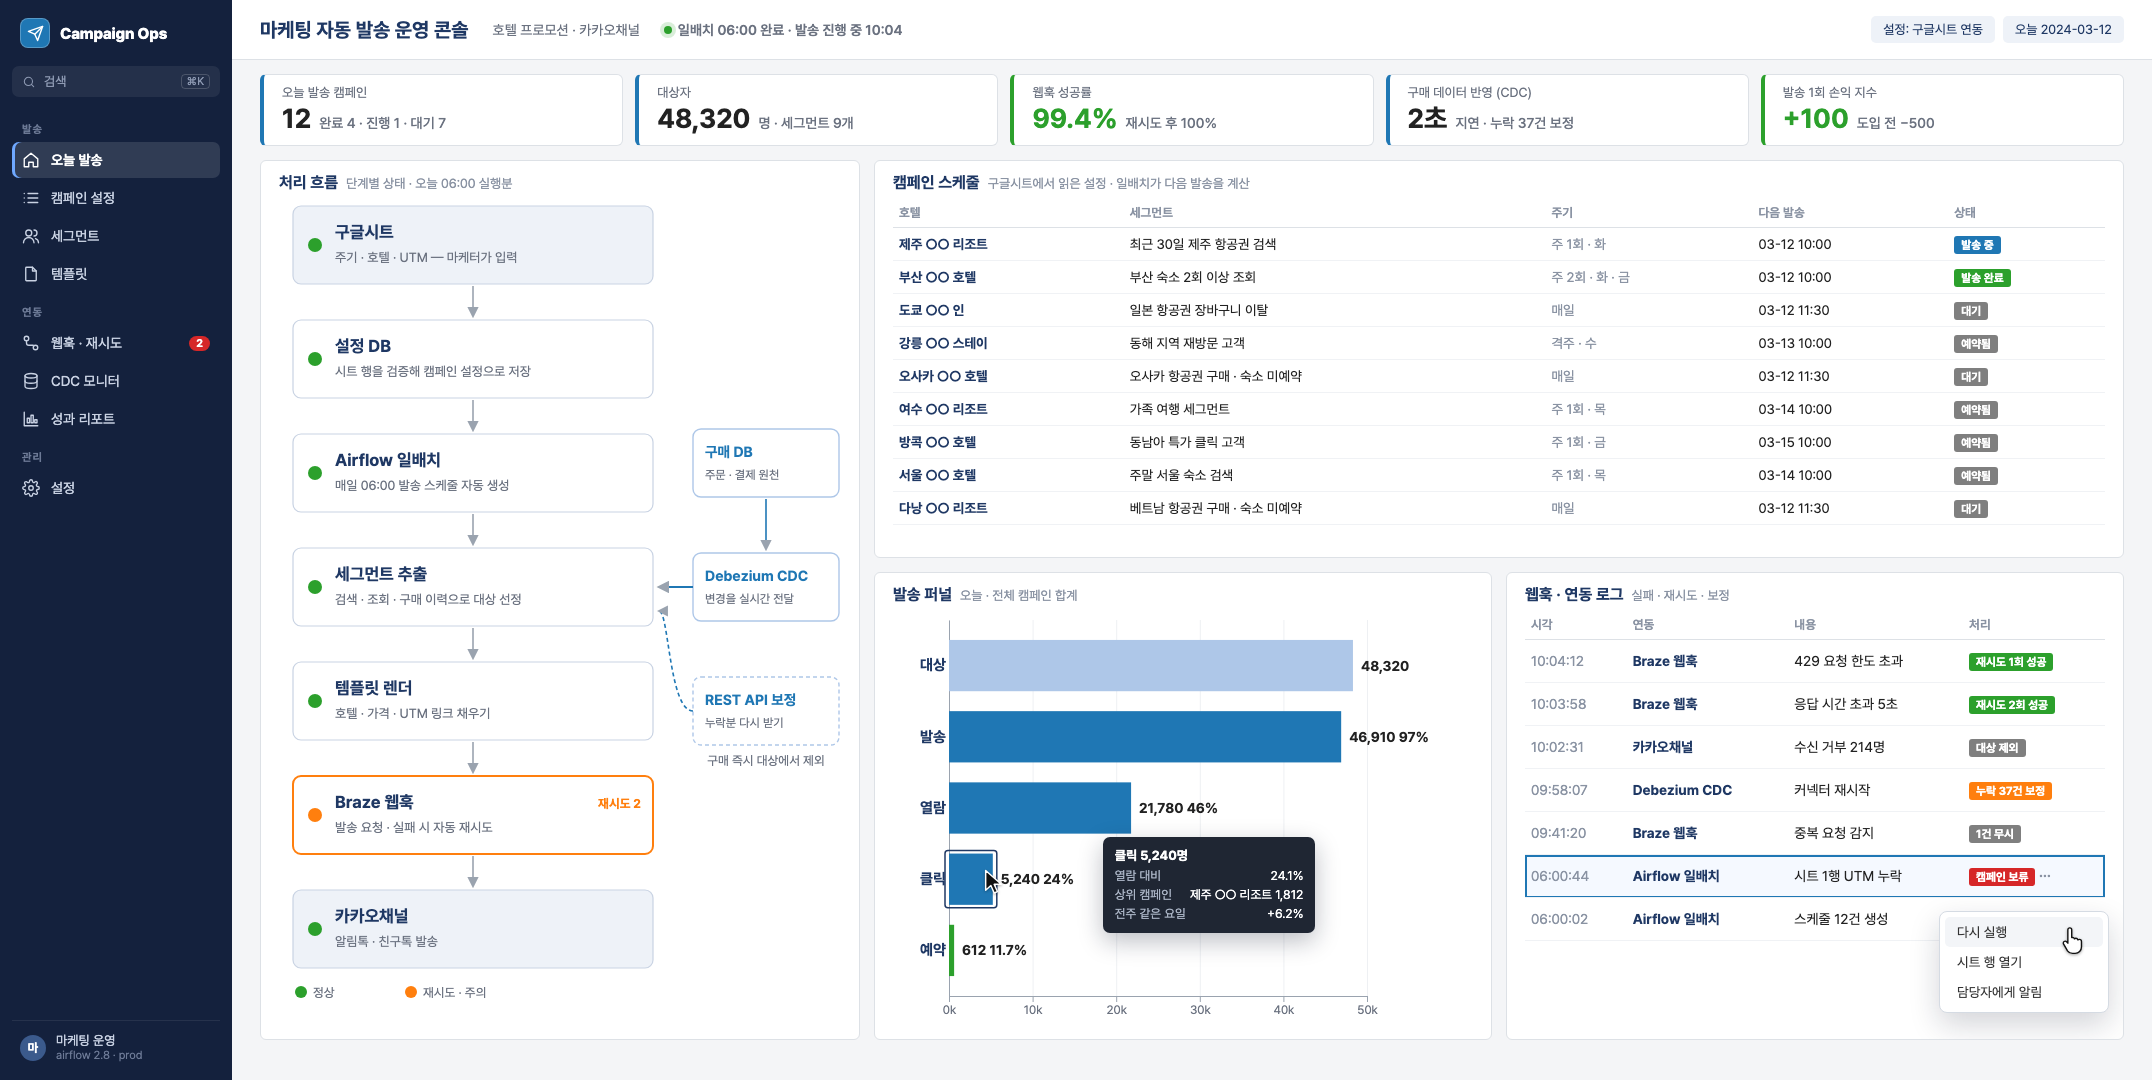The image size is (2152, 1080).
Task: Open the ⋯ more menu on 캠페인 보류 row
Action: [2045, 876]
